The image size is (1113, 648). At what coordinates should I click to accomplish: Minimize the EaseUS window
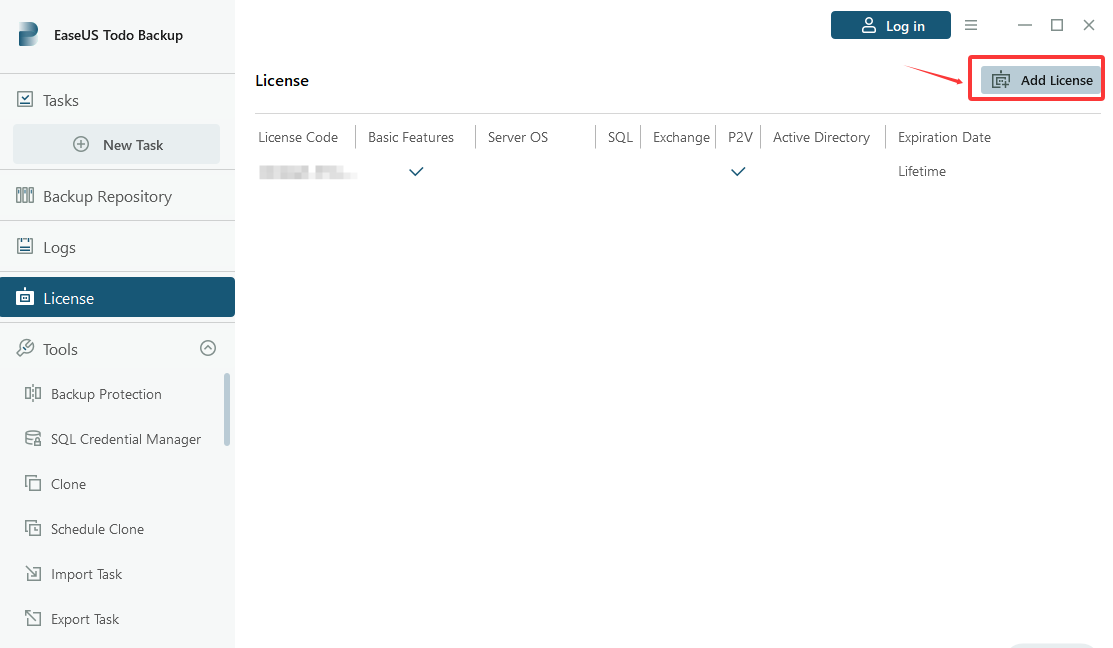1025,26
